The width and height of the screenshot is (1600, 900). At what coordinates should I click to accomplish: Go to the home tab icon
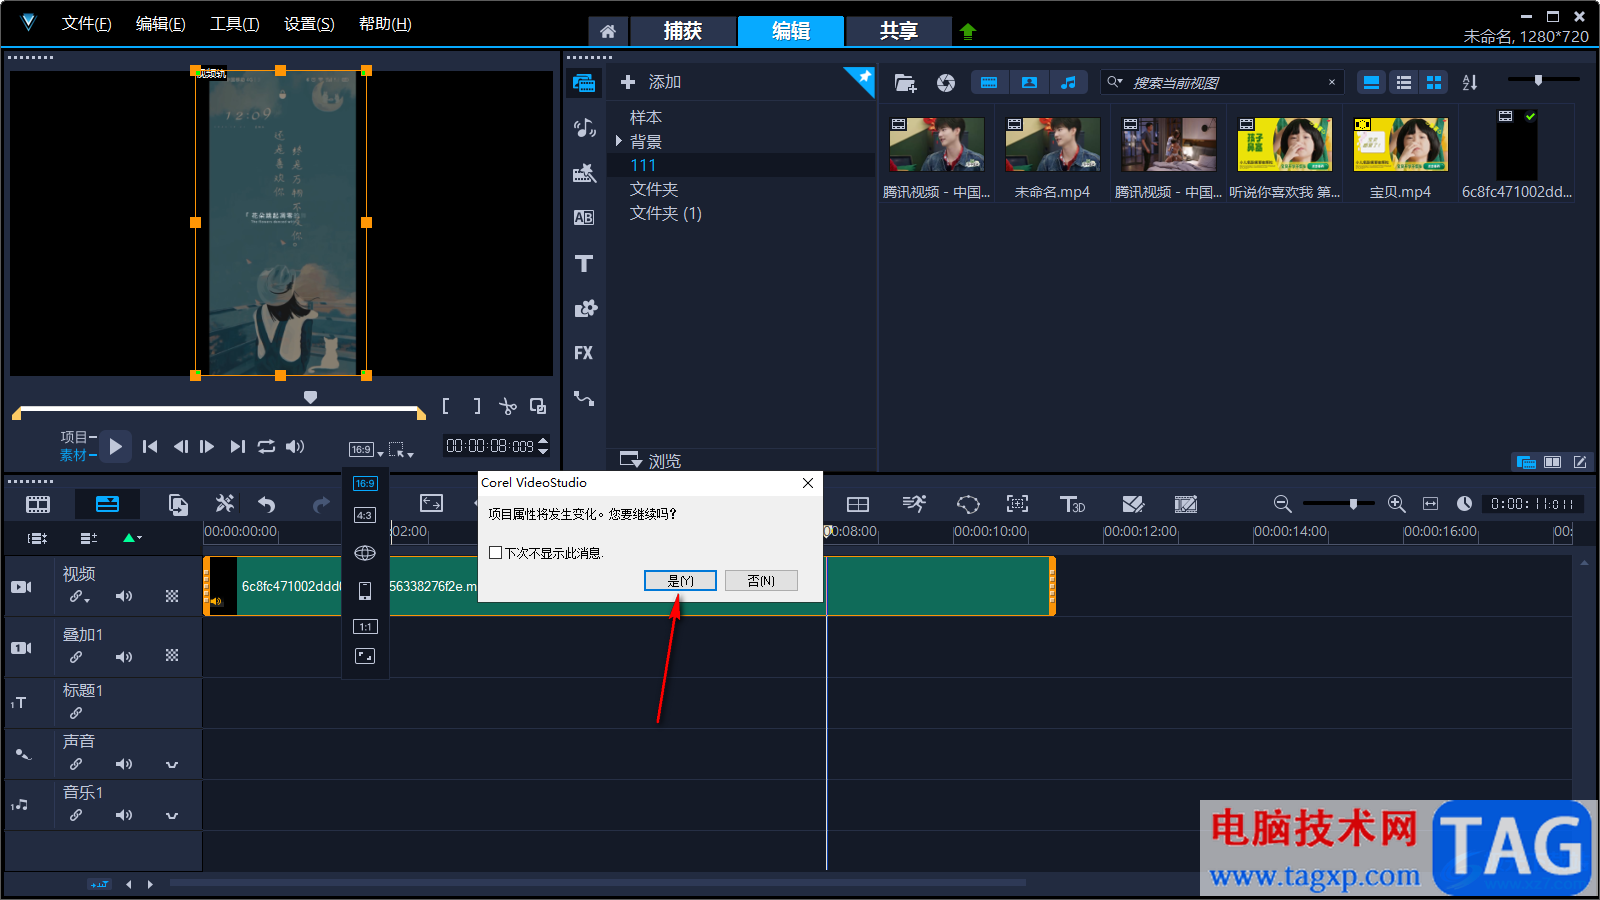tap(608, 31)
